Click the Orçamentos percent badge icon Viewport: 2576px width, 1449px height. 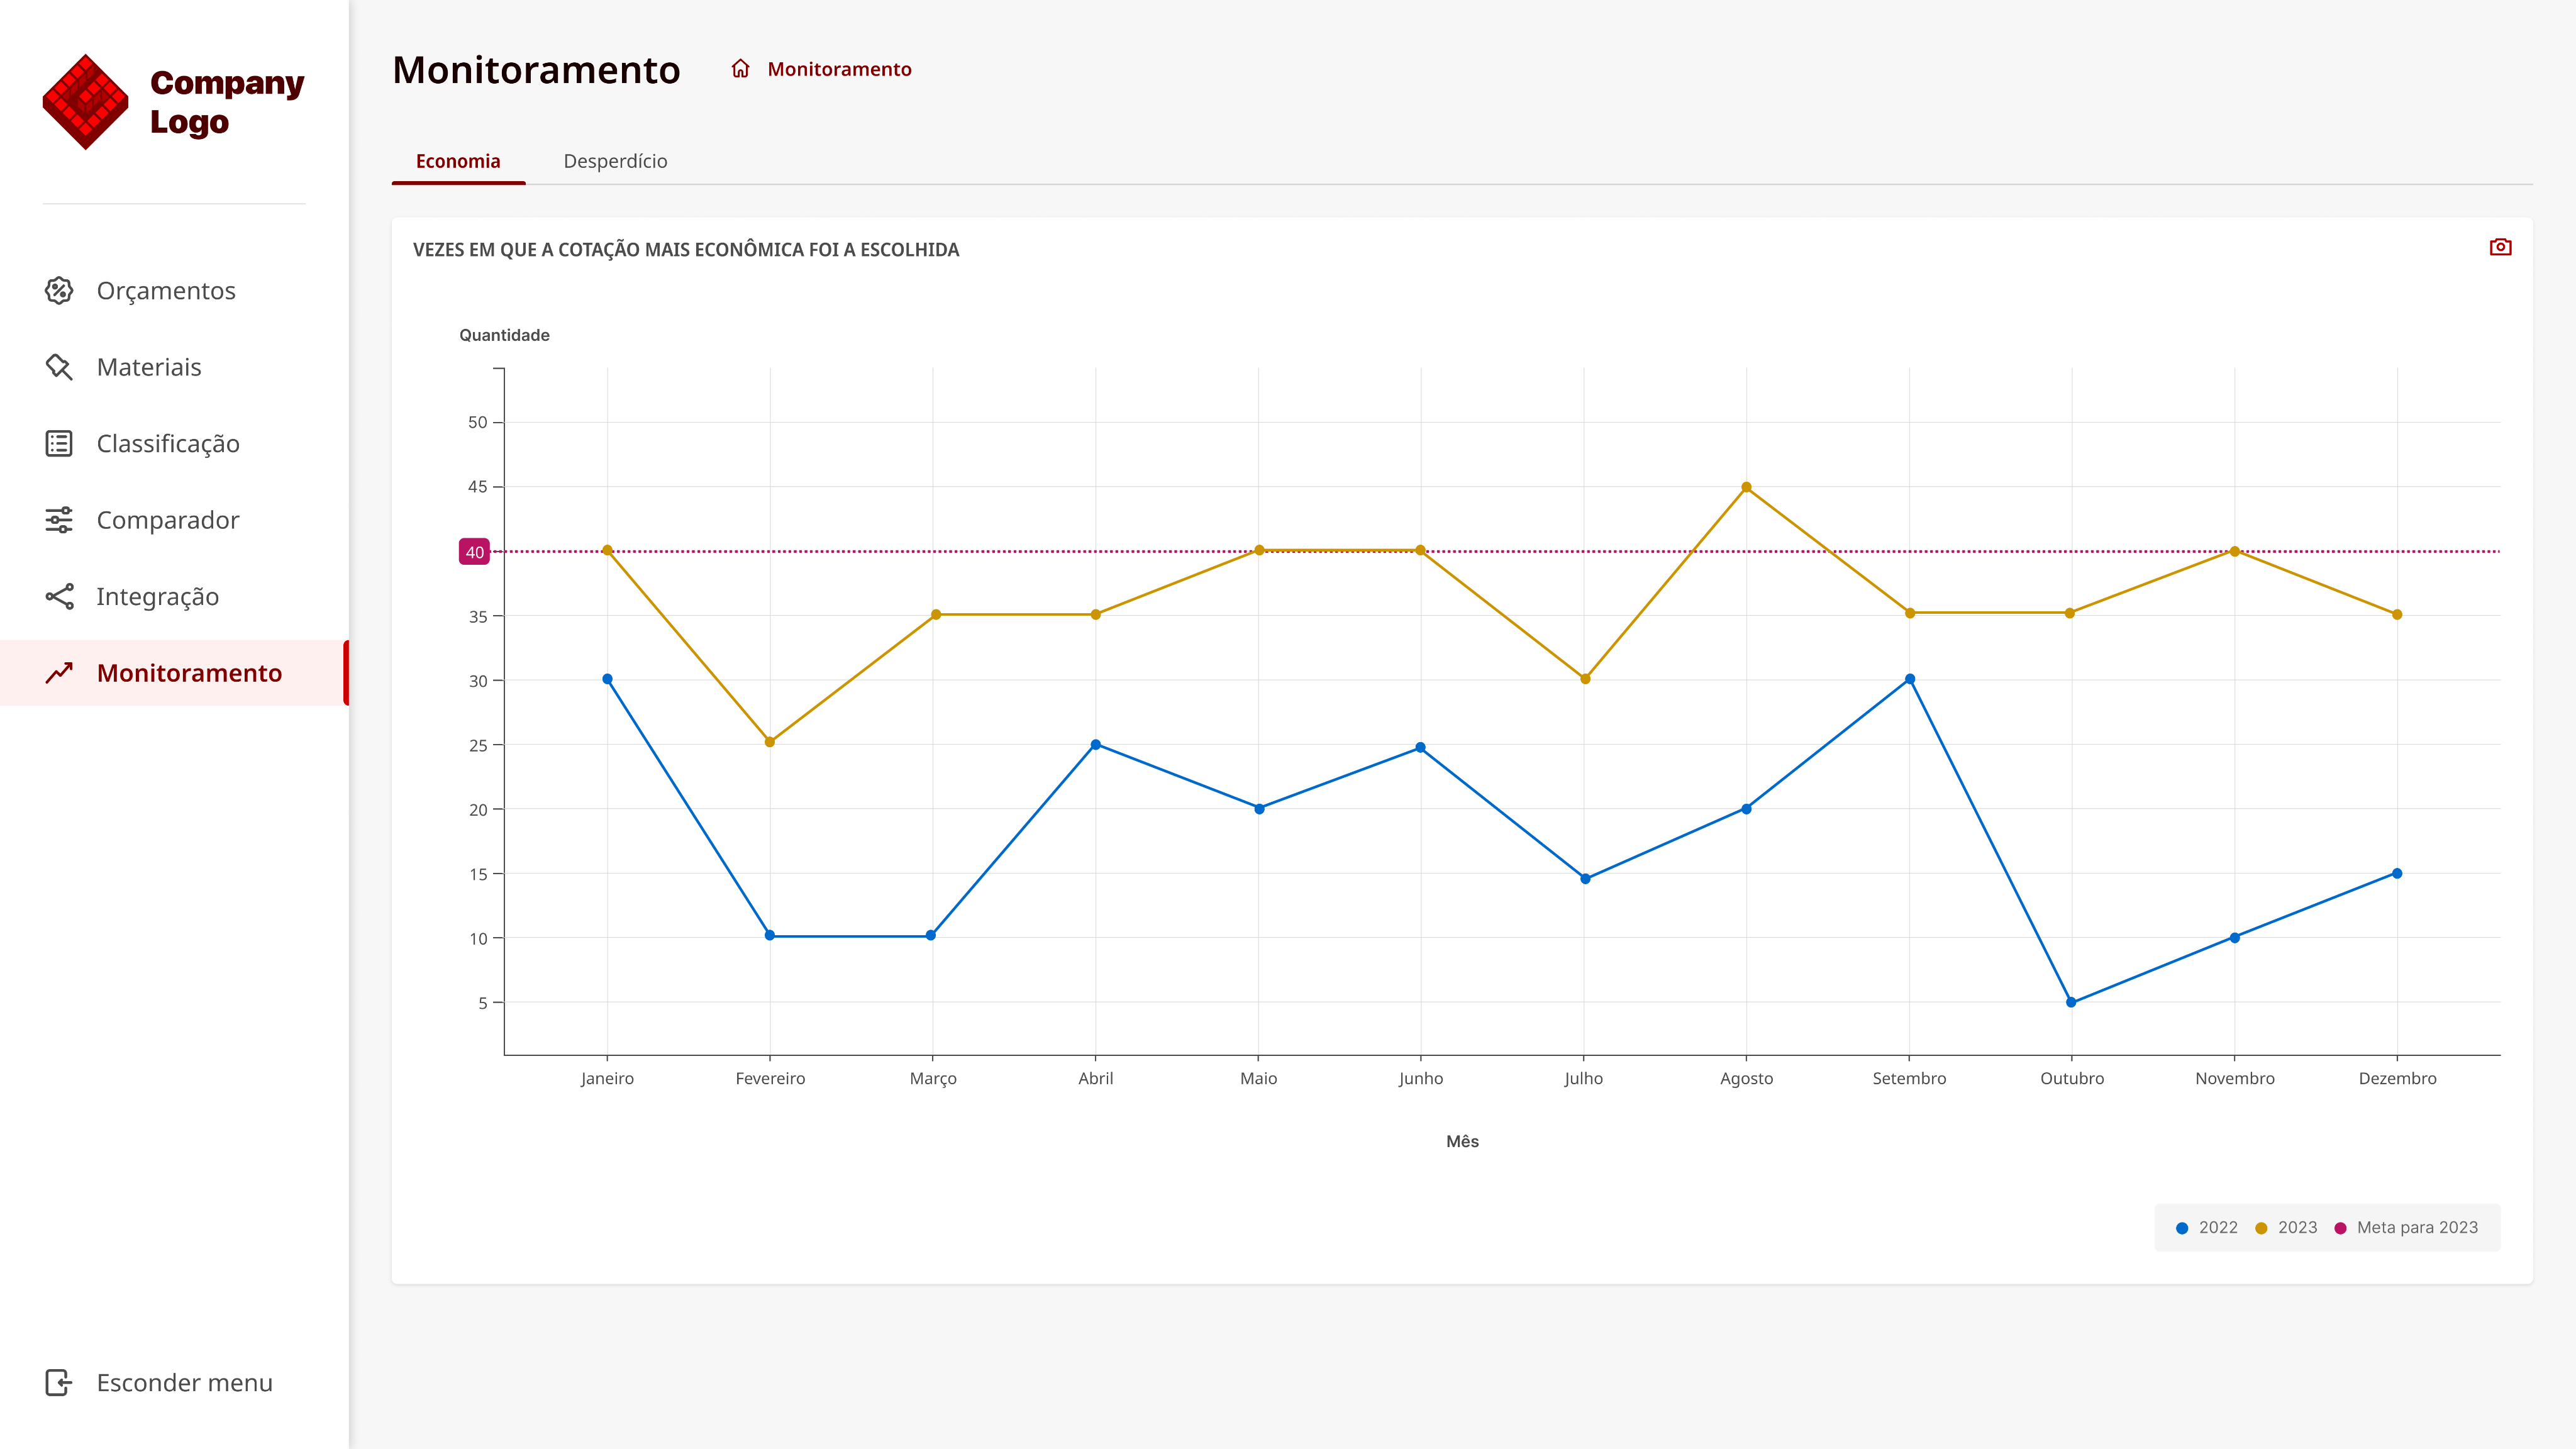(59, 291)
